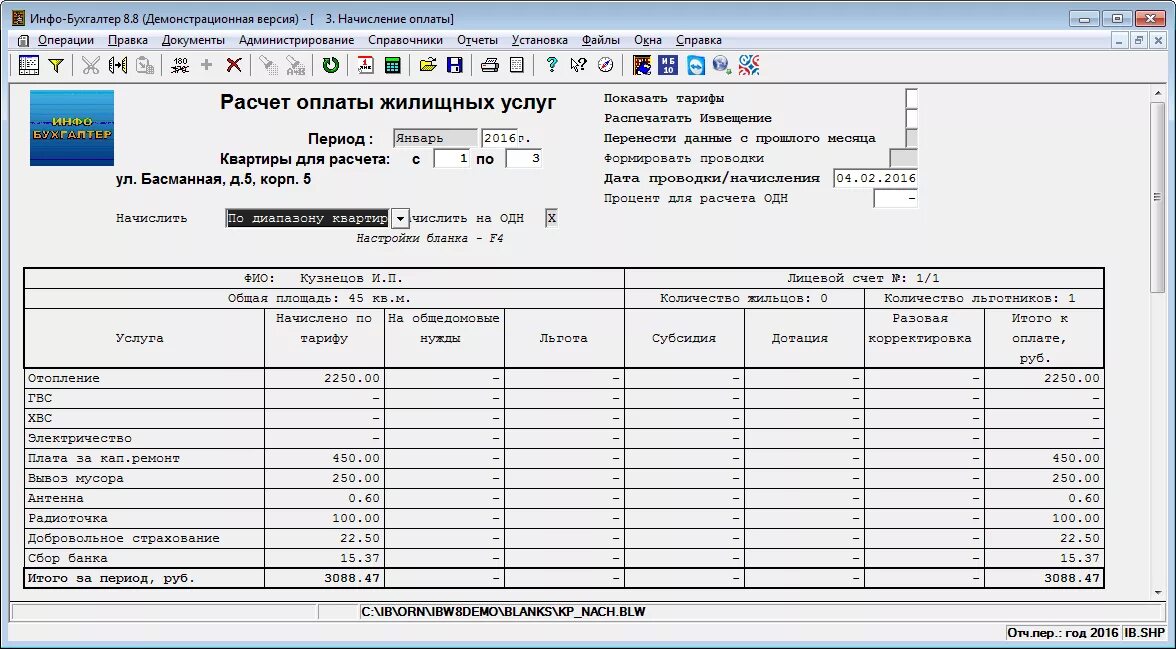
Task: Open the Администрирование menu
Action: pyautogui.click(x=296, y=41)
